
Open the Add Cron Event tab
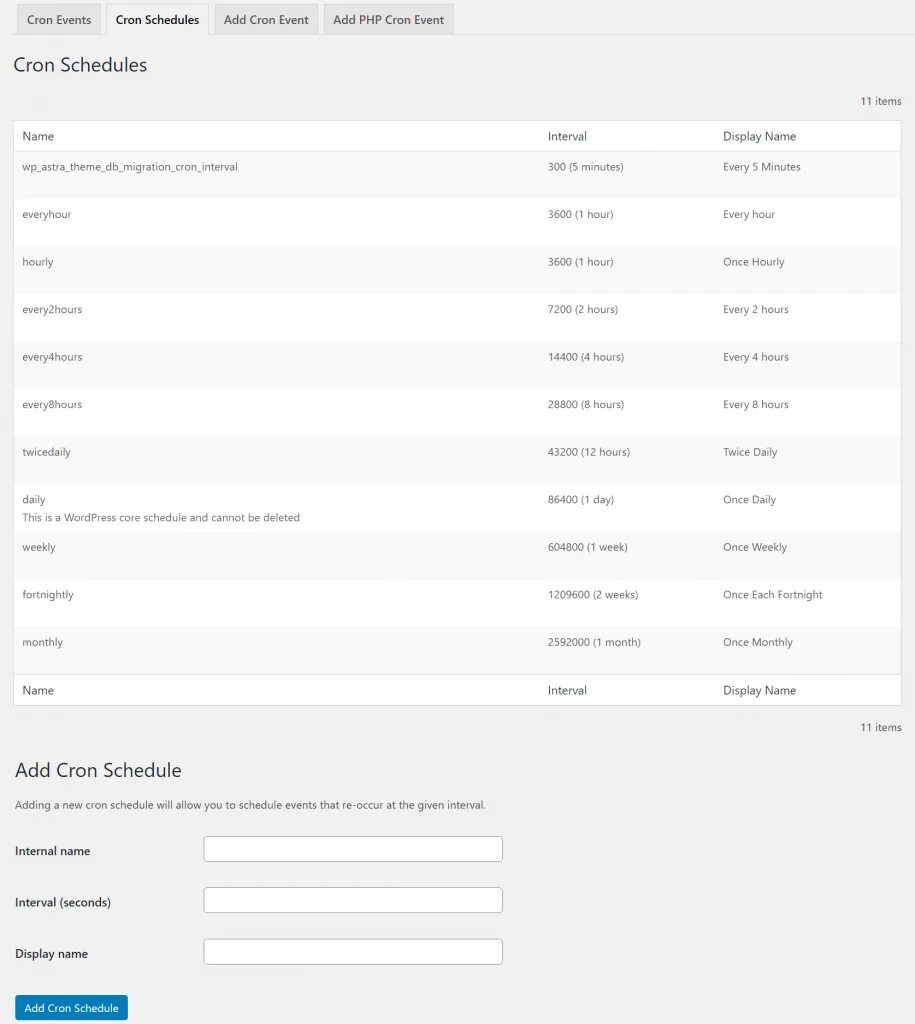click(265, 19)
